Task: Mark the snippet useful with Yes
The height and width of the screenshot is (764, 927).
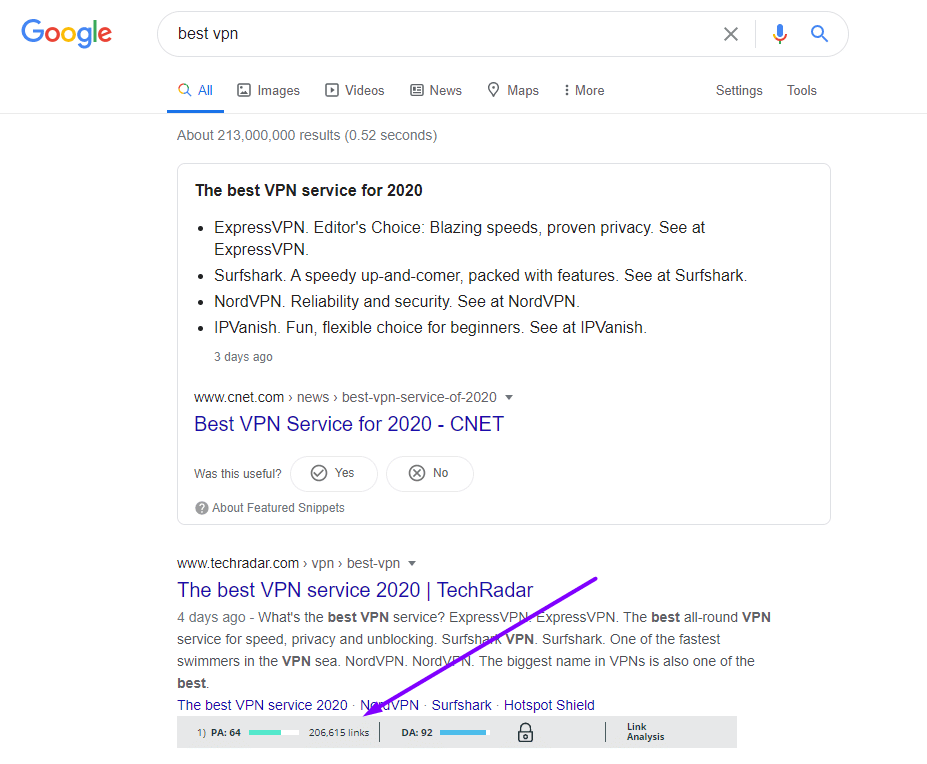Action: tap(333, 473)
